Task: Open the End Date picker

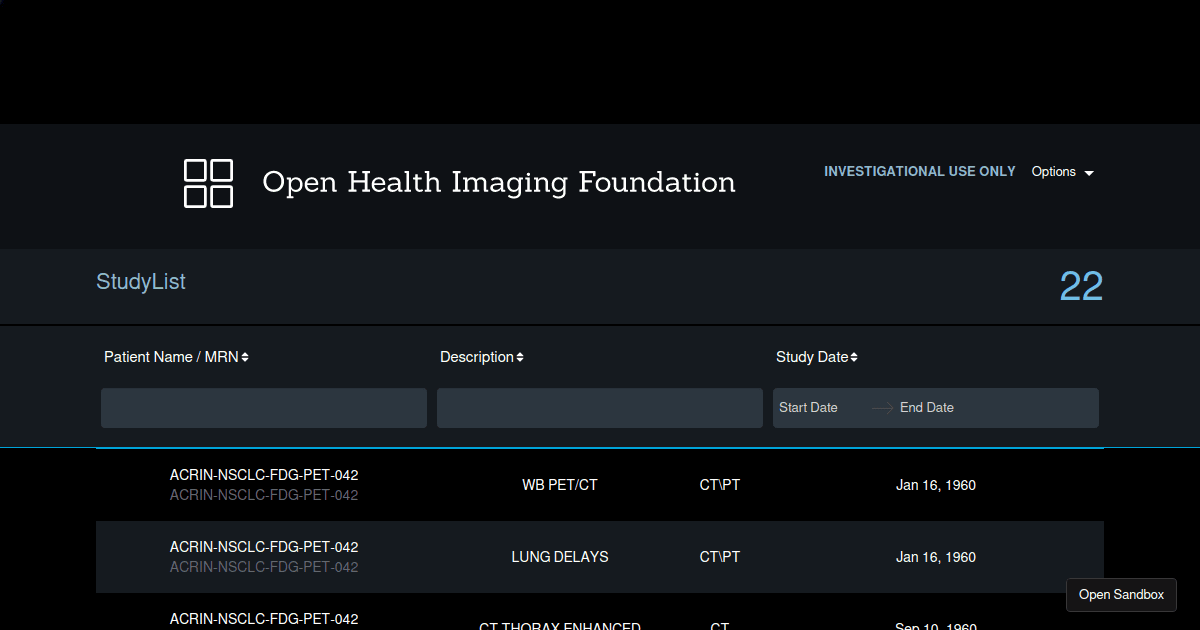Action: pos(927,408)
